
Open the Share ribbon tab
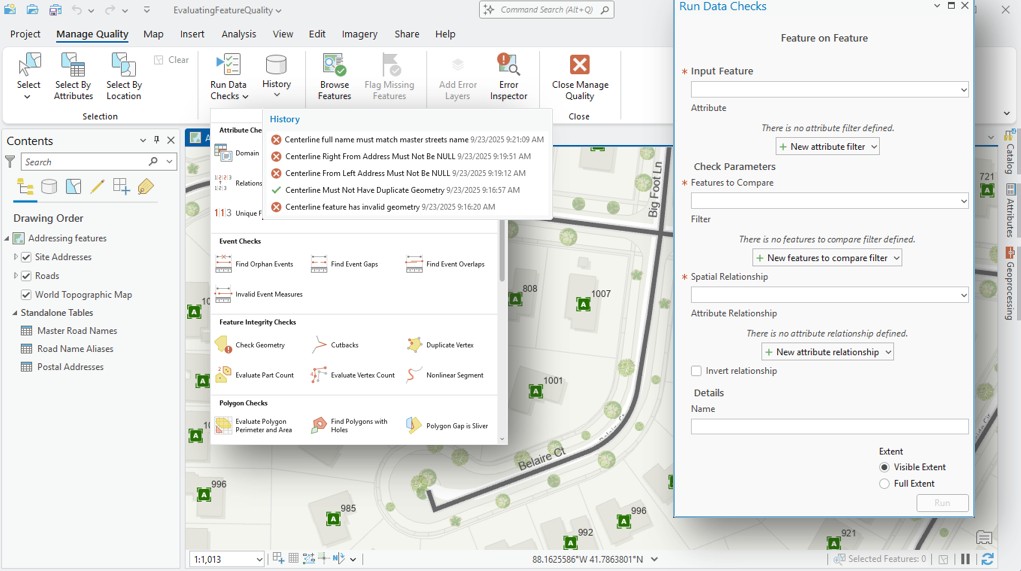click(x=406, y=34)
